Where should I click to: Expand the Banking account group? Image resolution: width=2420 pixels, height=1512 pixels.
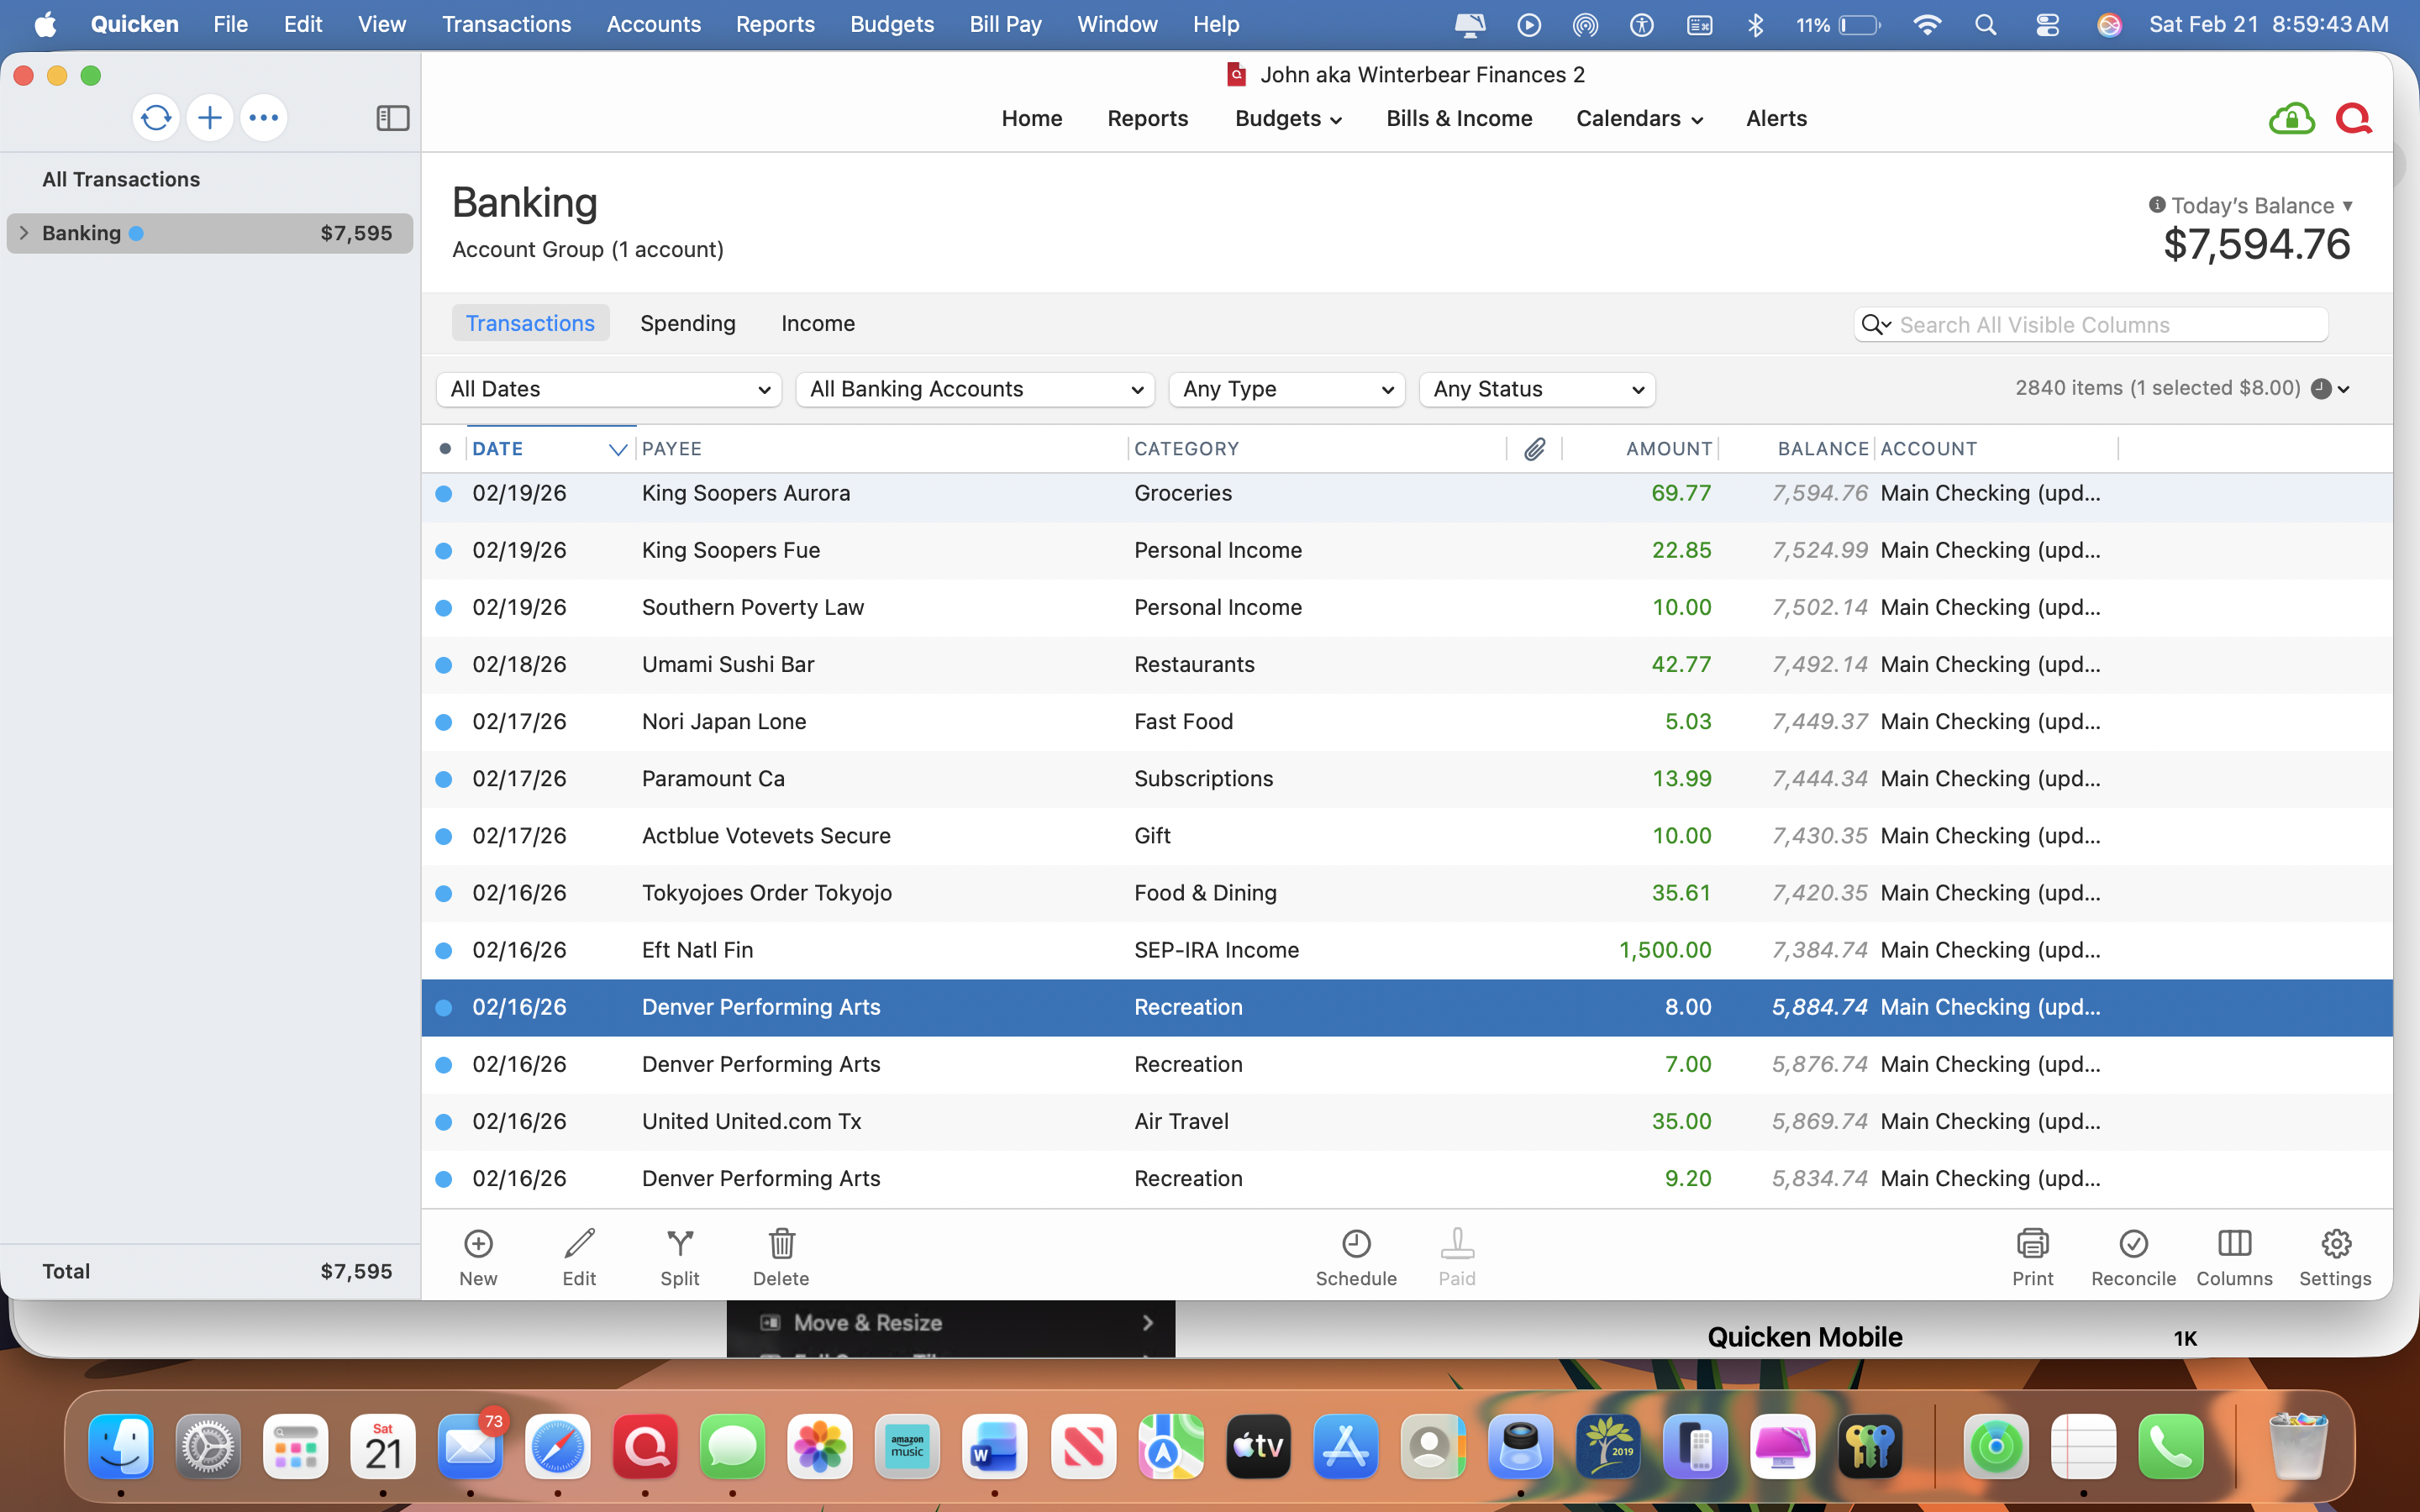coord(24,233)
